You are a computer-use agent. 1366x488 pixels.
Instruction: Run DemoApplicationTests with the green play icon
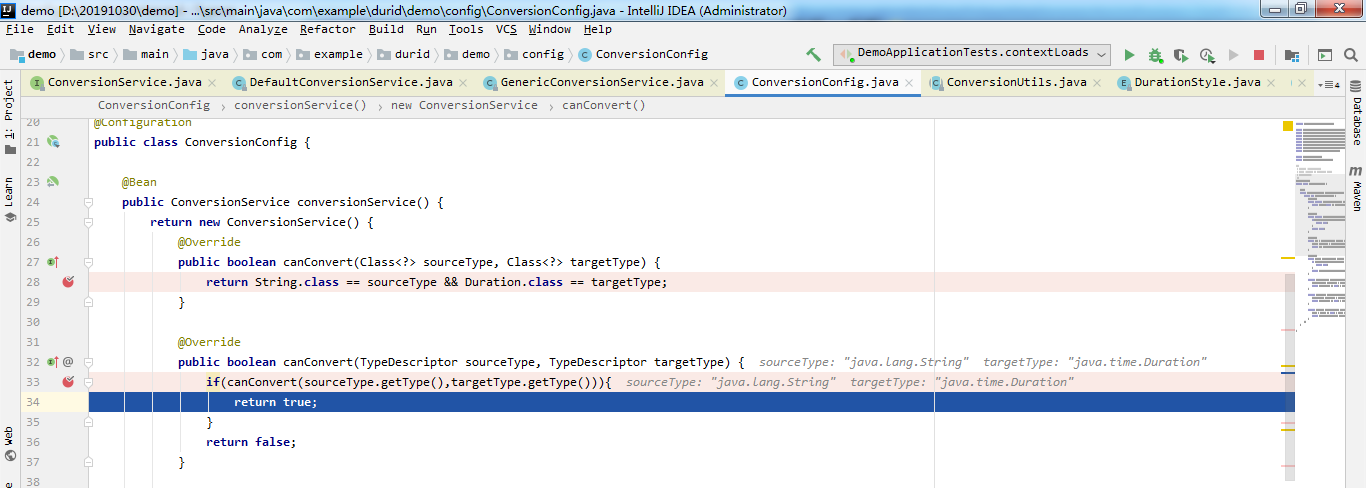1129,55
